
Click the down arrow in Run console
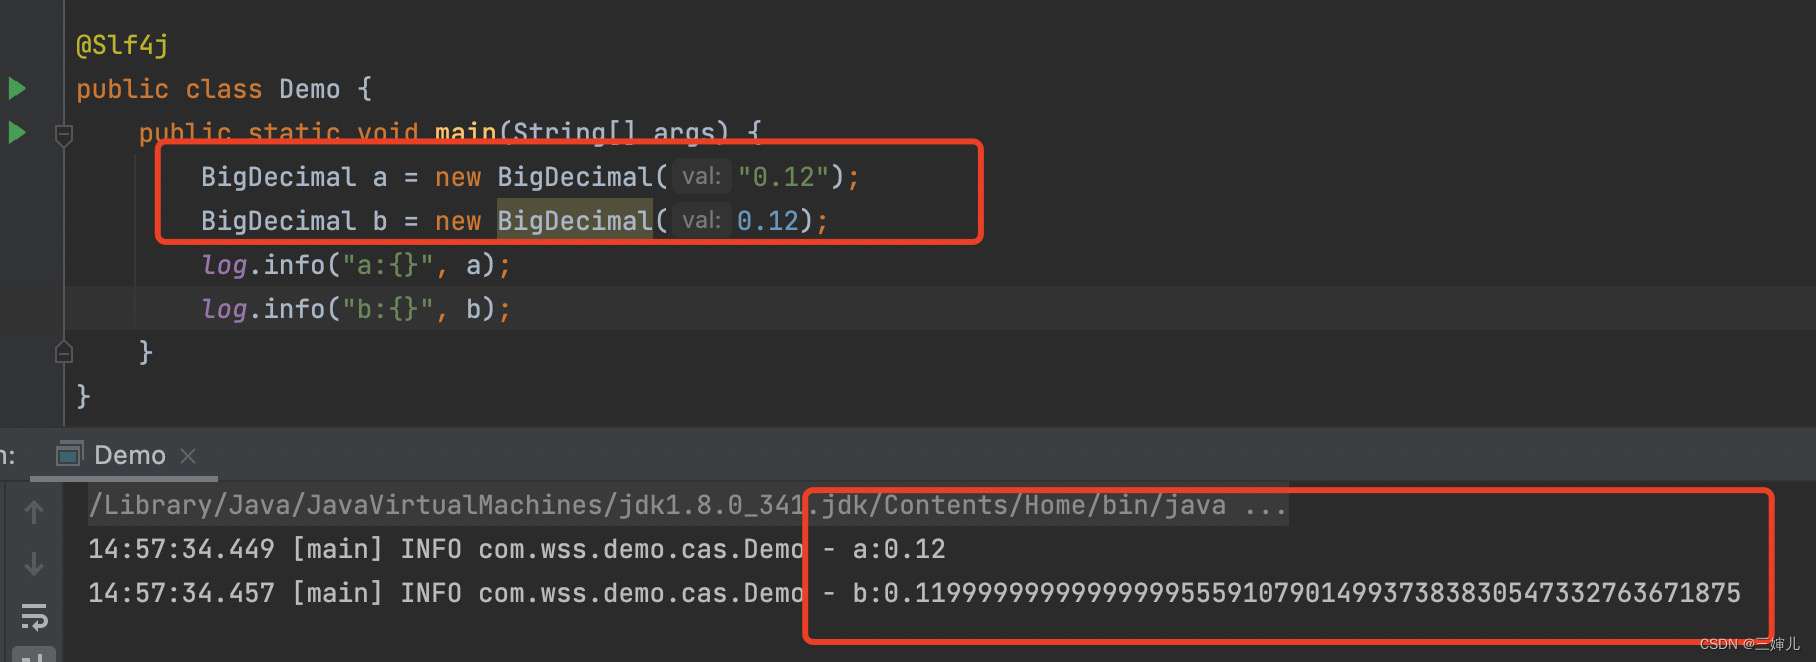tap(34, 565)
